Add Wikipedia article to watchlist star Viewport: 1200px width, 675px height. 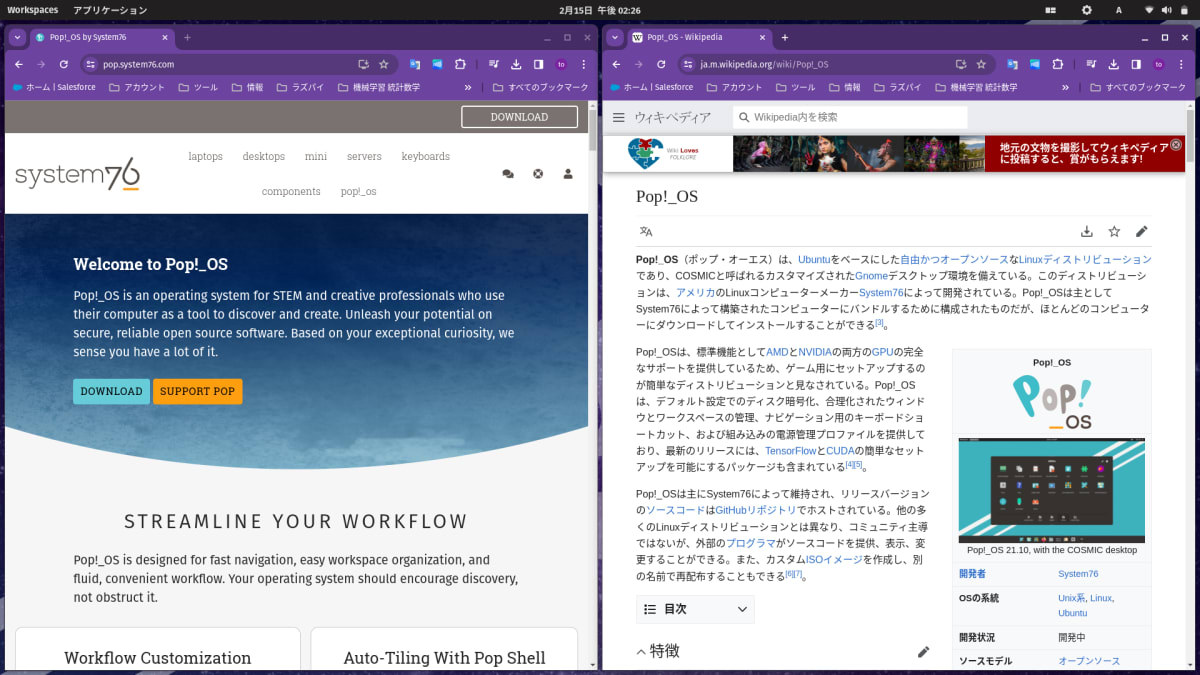point(1114,232)
